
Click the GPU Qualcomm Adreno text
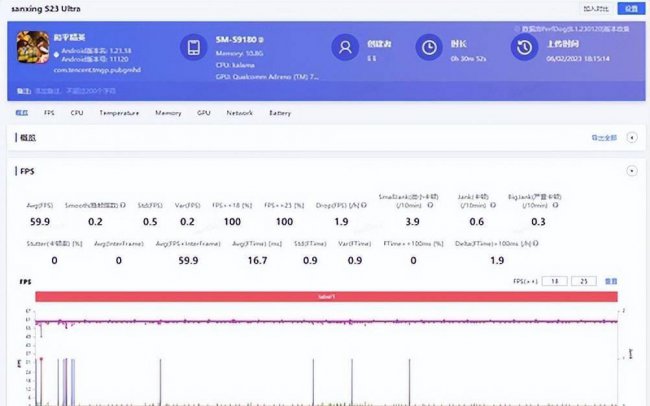267,77
